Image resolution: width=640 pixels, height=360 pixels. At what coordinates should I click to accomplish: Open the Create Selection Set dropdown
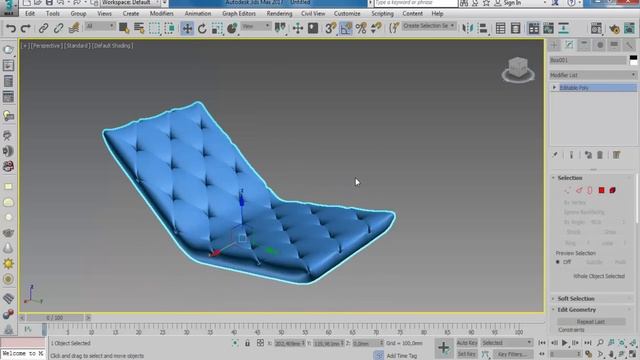[429, 26]
